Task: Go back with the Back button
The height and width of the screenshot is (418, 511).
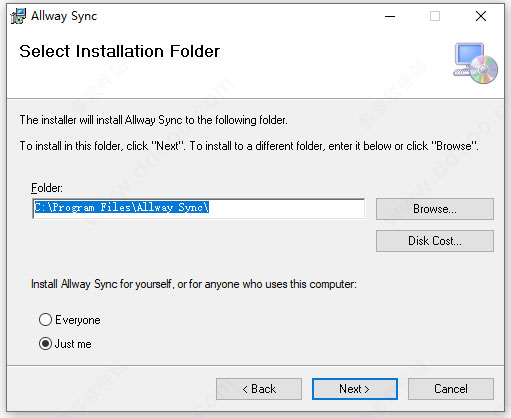Action: pyautogui.click(x=259, y=389)
